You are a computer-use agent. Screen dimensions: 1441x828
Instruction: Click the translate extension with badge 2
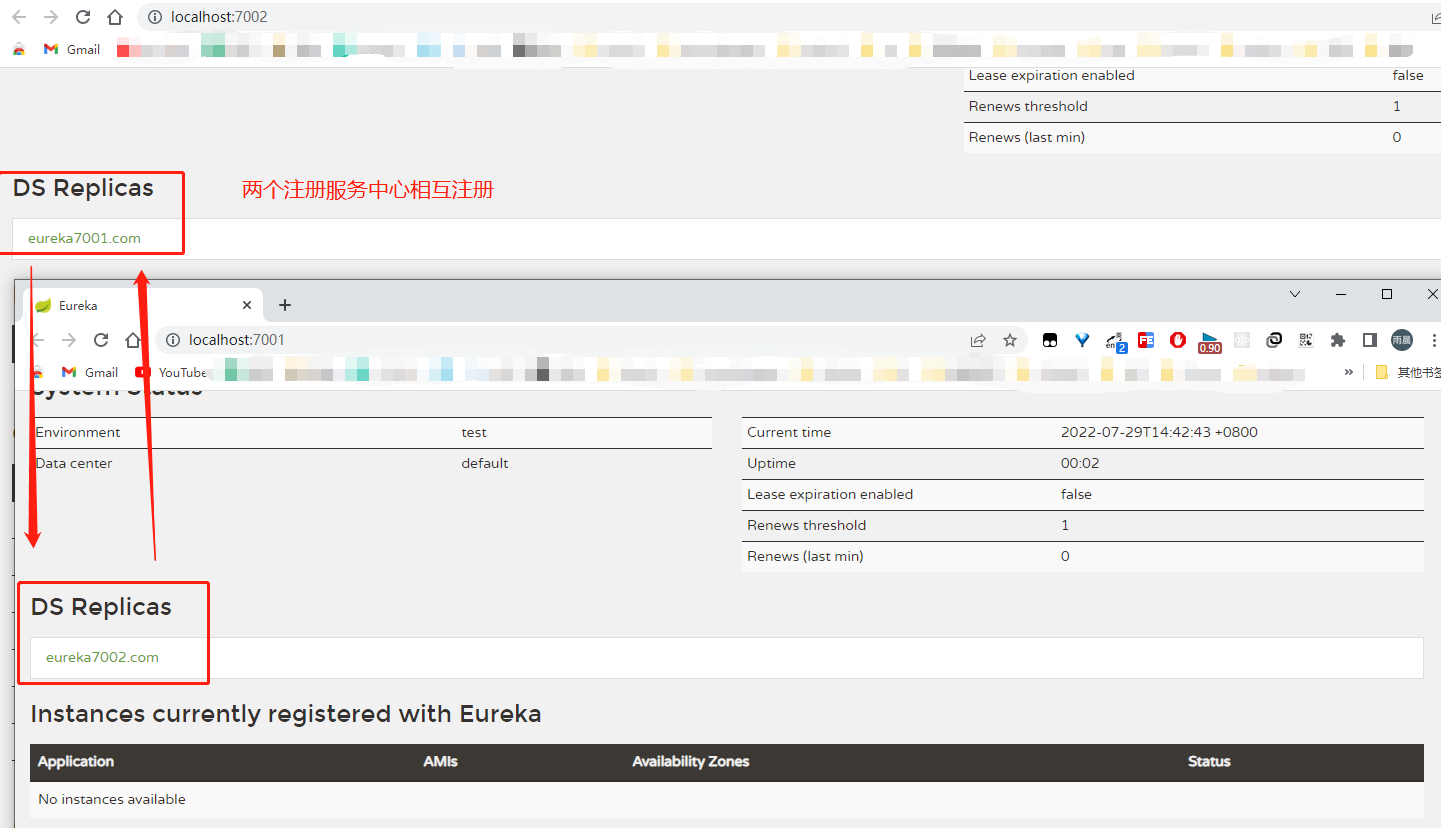pyautogui.click(x=1116, y=341)
